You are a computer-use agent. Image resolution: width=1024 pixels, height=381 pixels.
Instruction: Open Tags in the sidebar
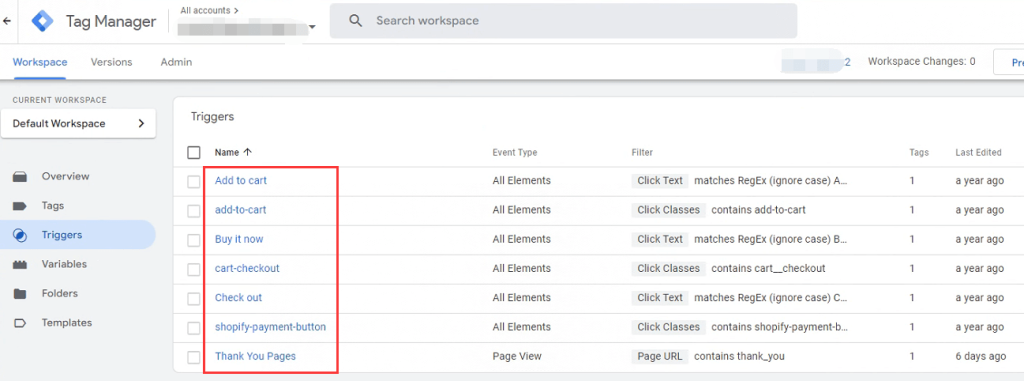click(x=53, y=206)
